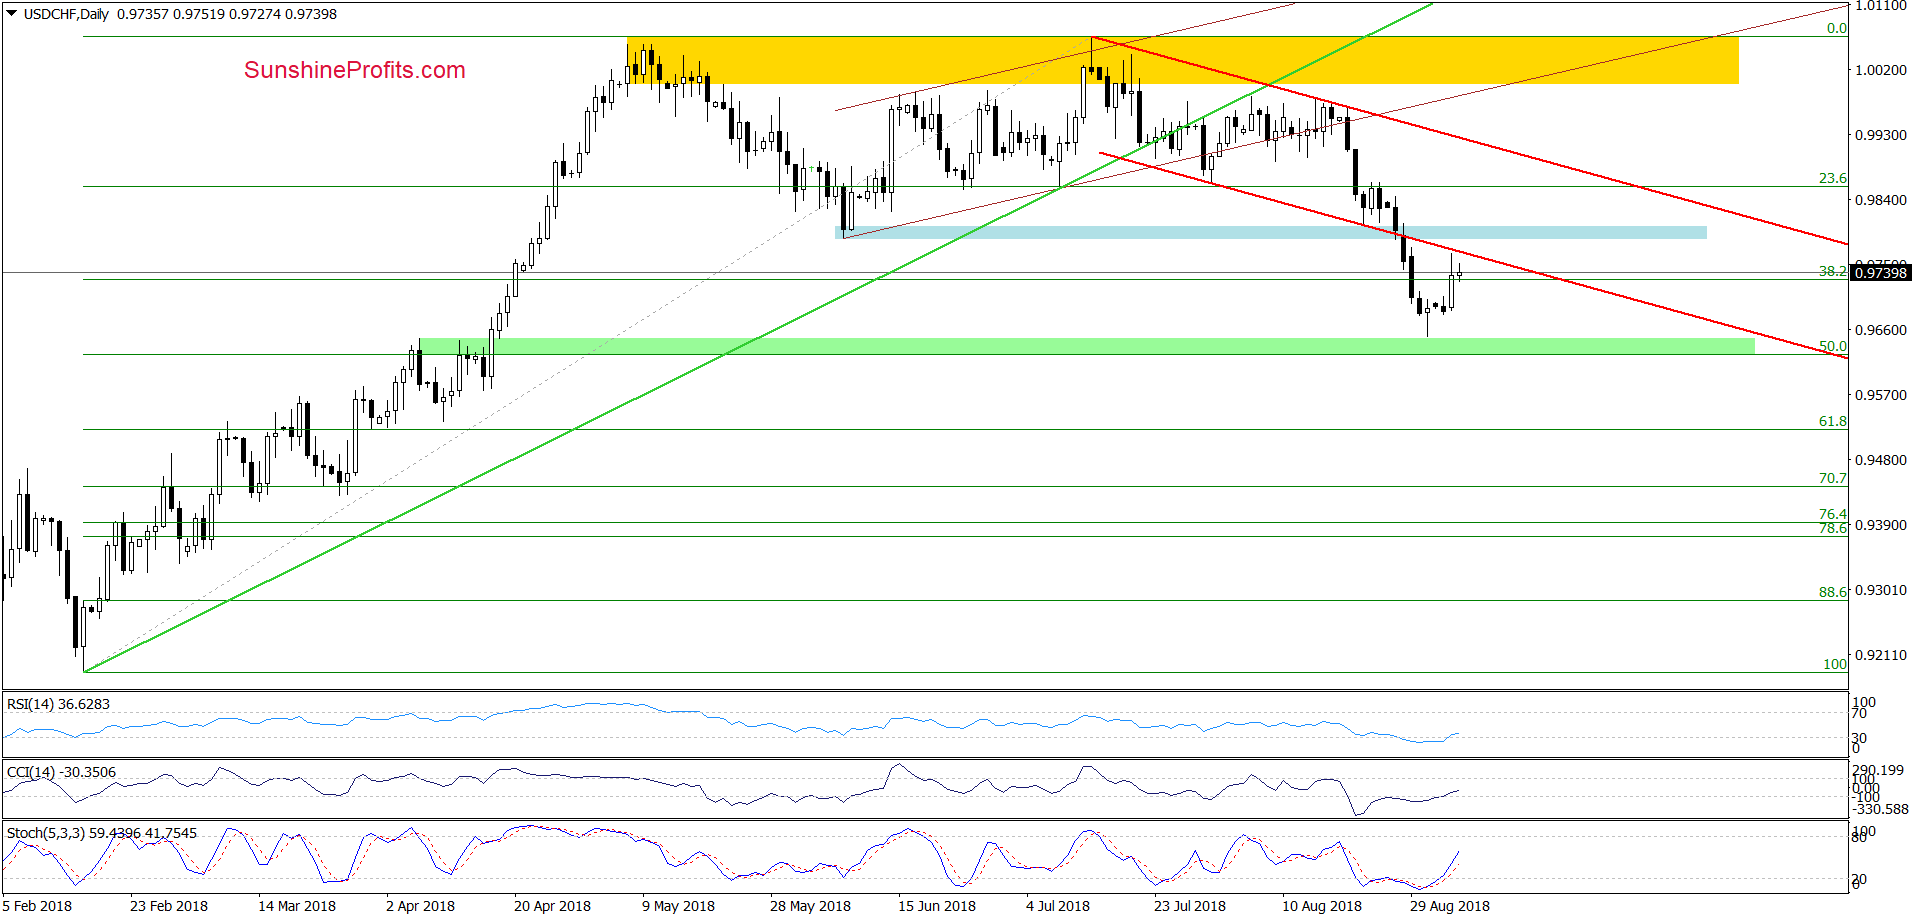Open the SunshineProfits.com link
The height and width of the screenshot is (920, 1916).
pyautogui.click(x=355, y=70)
